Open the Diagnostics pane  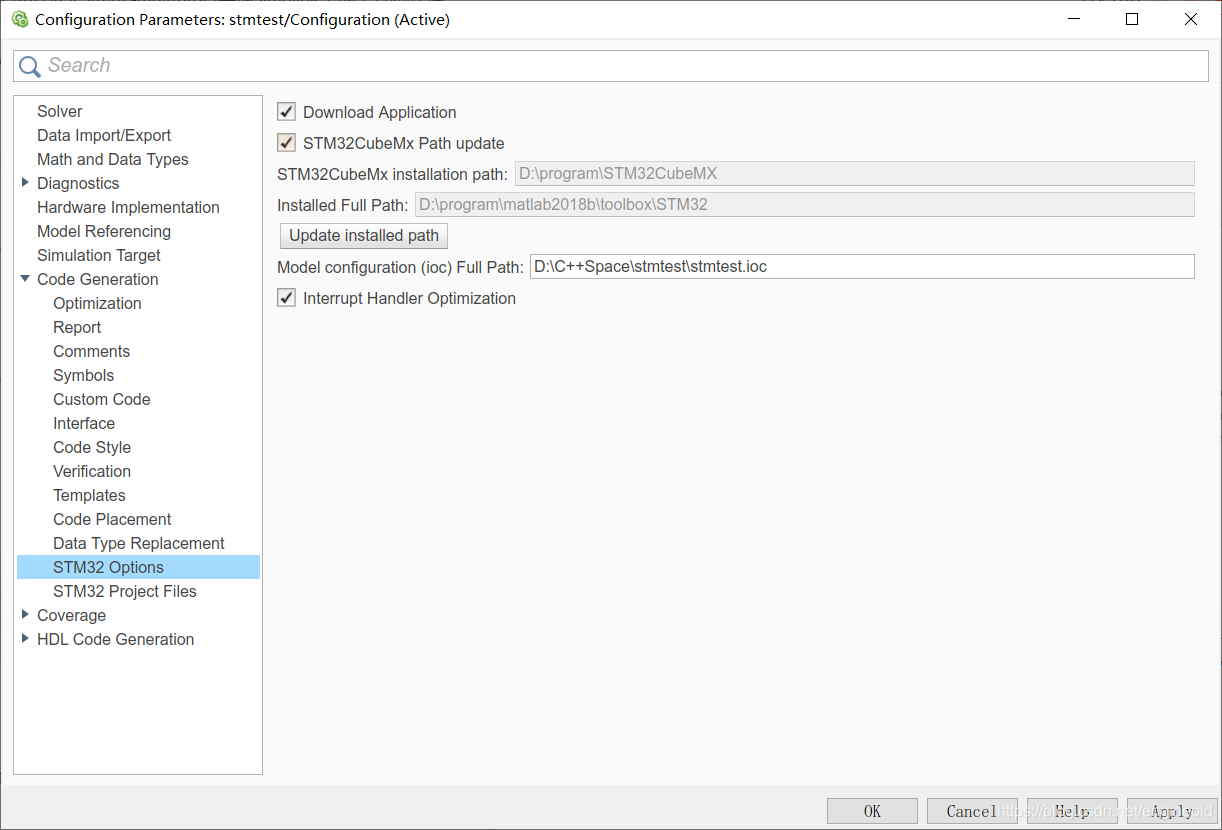click(x=78, y=183)
